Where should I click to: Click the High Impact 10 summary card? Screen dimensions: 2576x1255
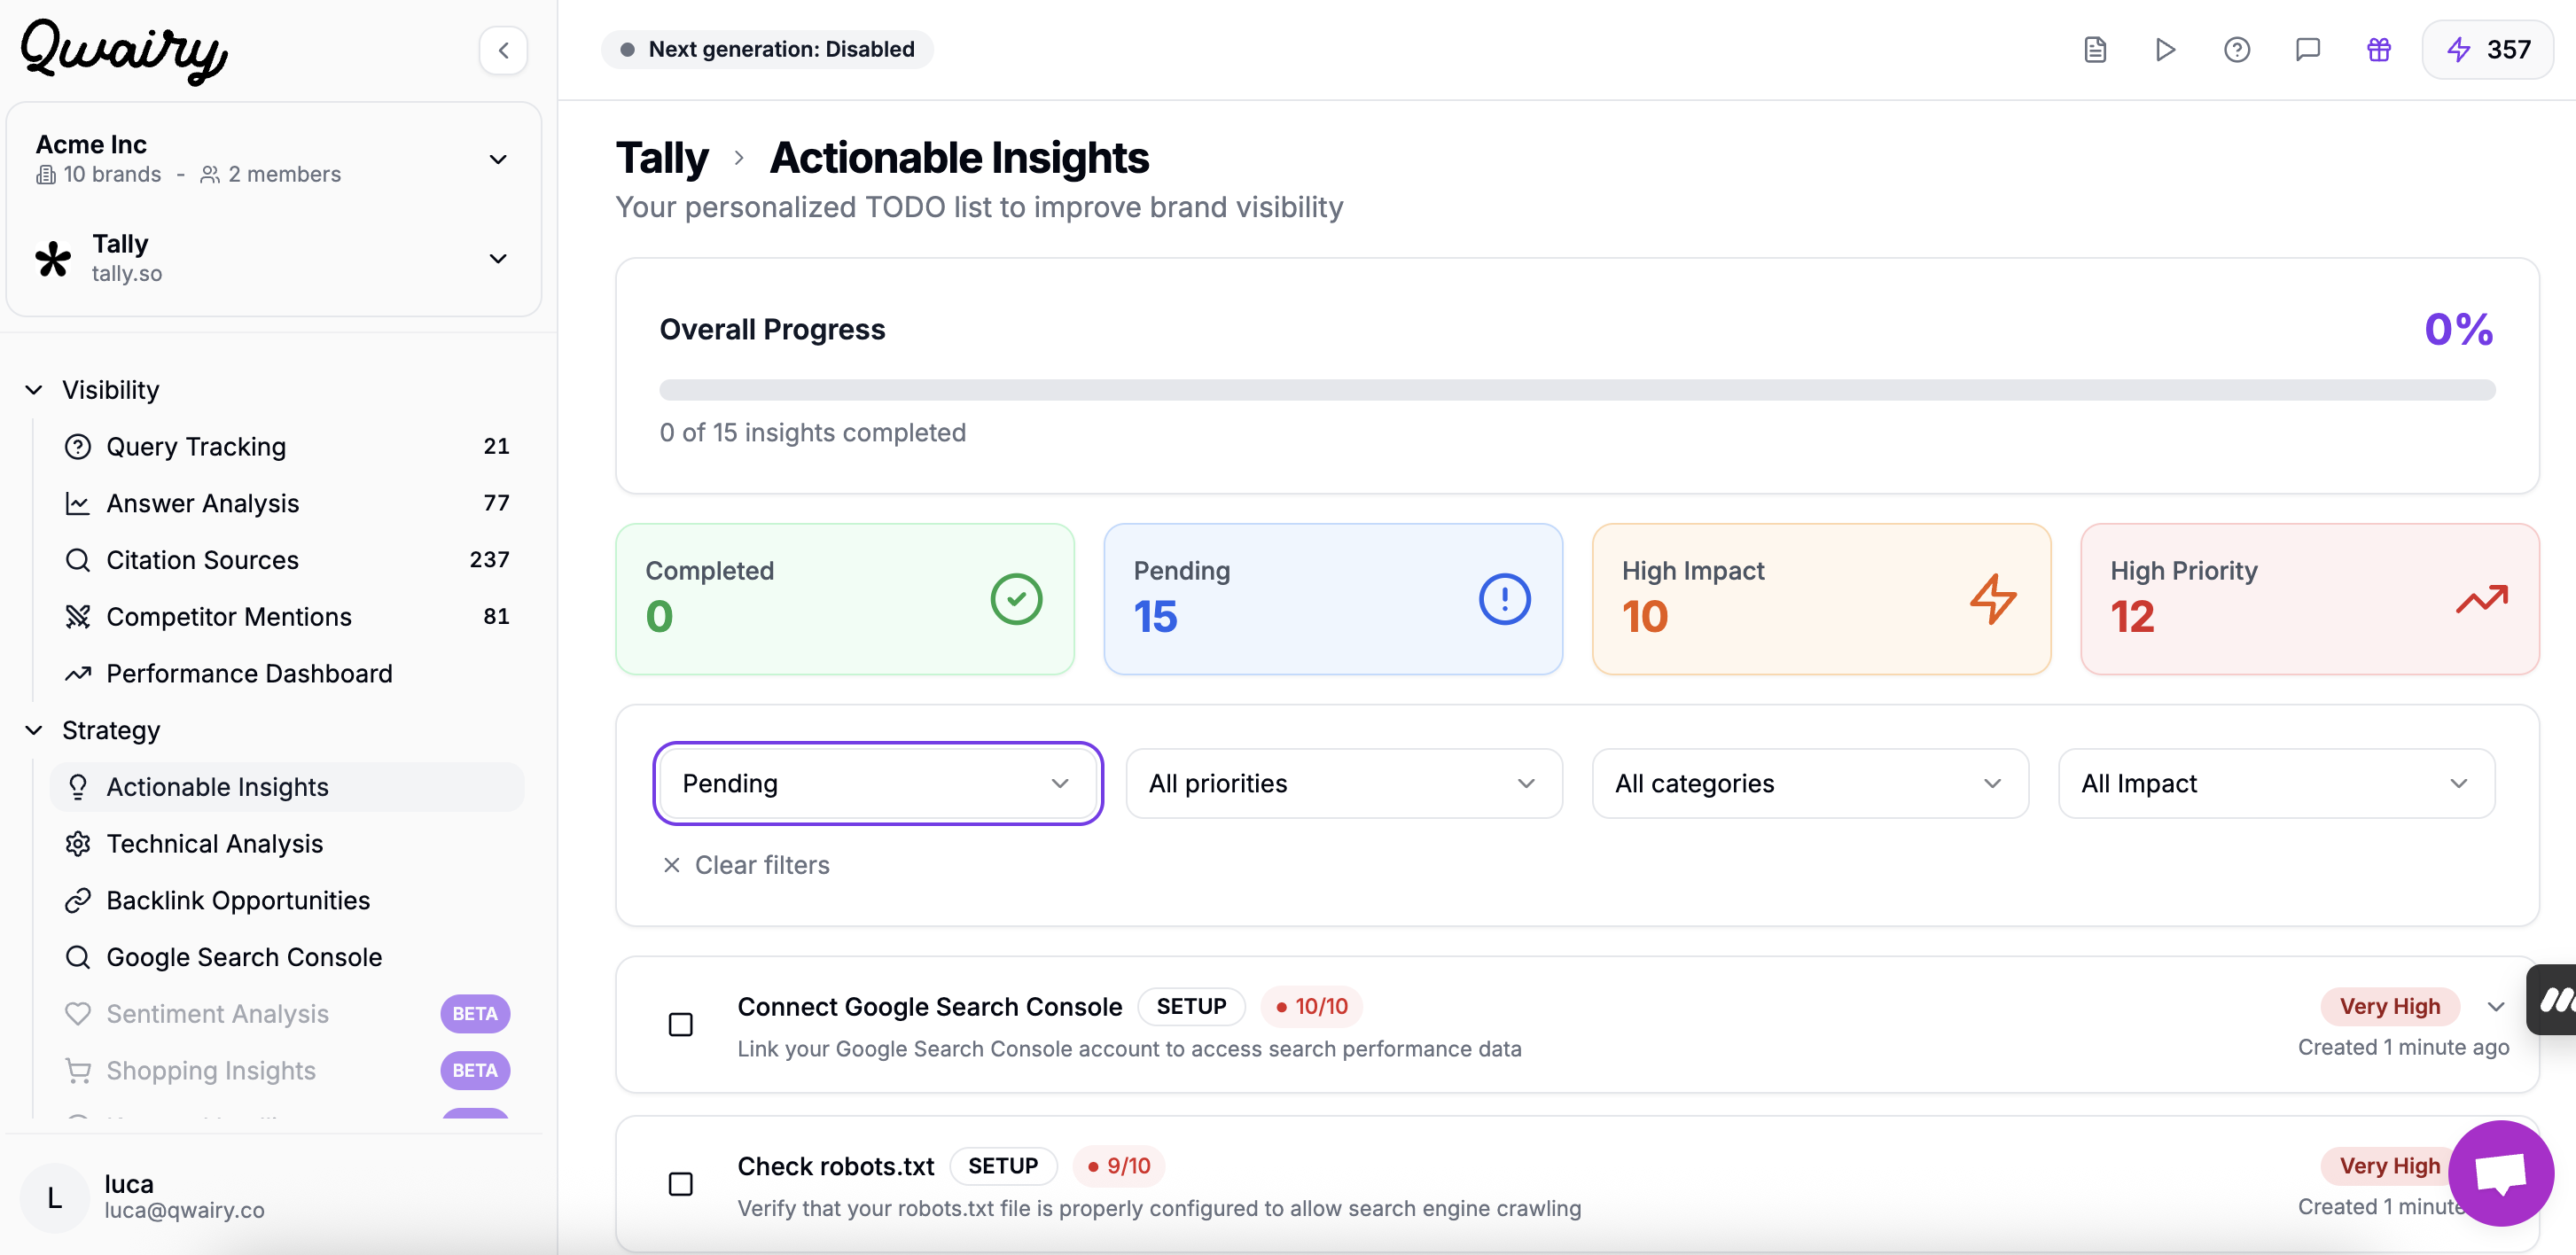point(1821,599)
